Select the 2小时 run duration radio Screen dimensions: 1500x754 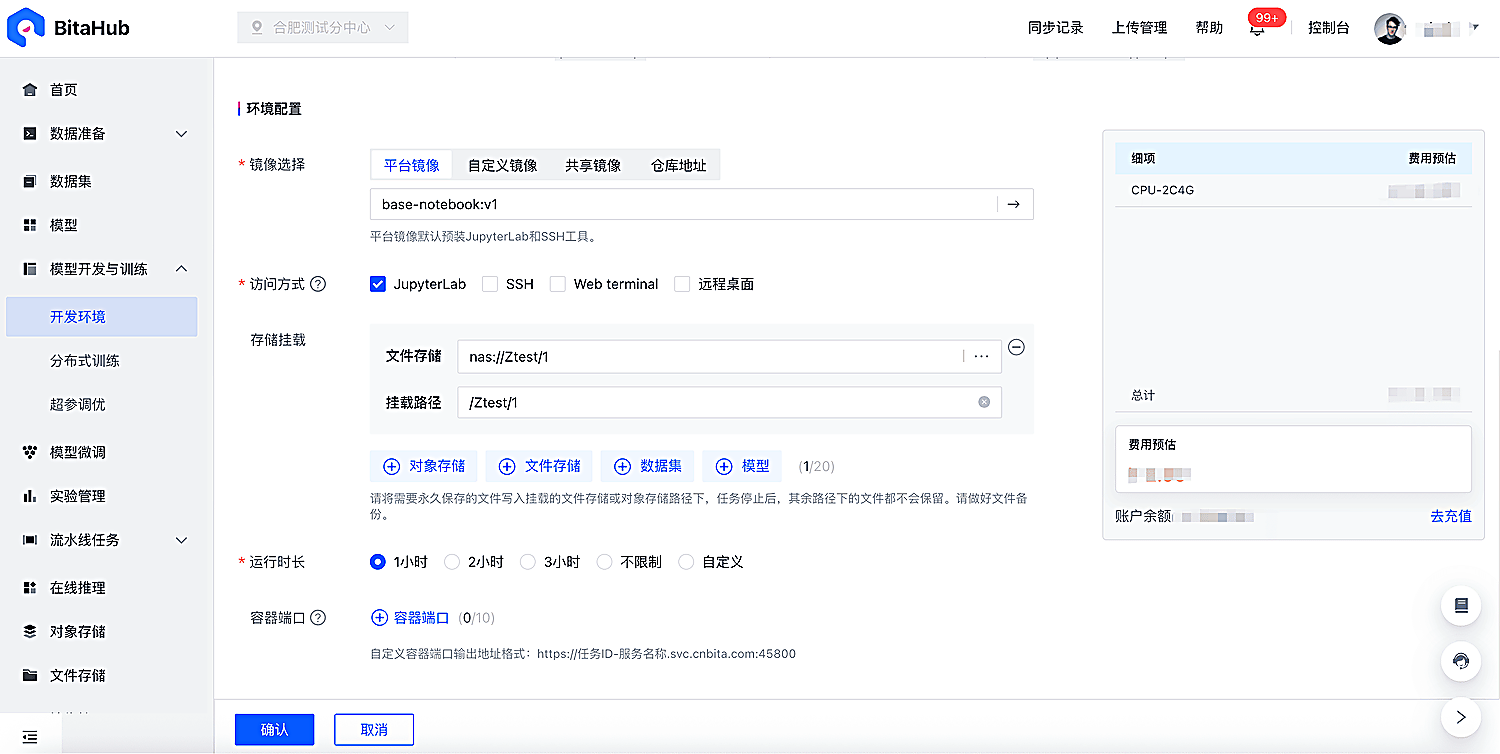point(452,562)
